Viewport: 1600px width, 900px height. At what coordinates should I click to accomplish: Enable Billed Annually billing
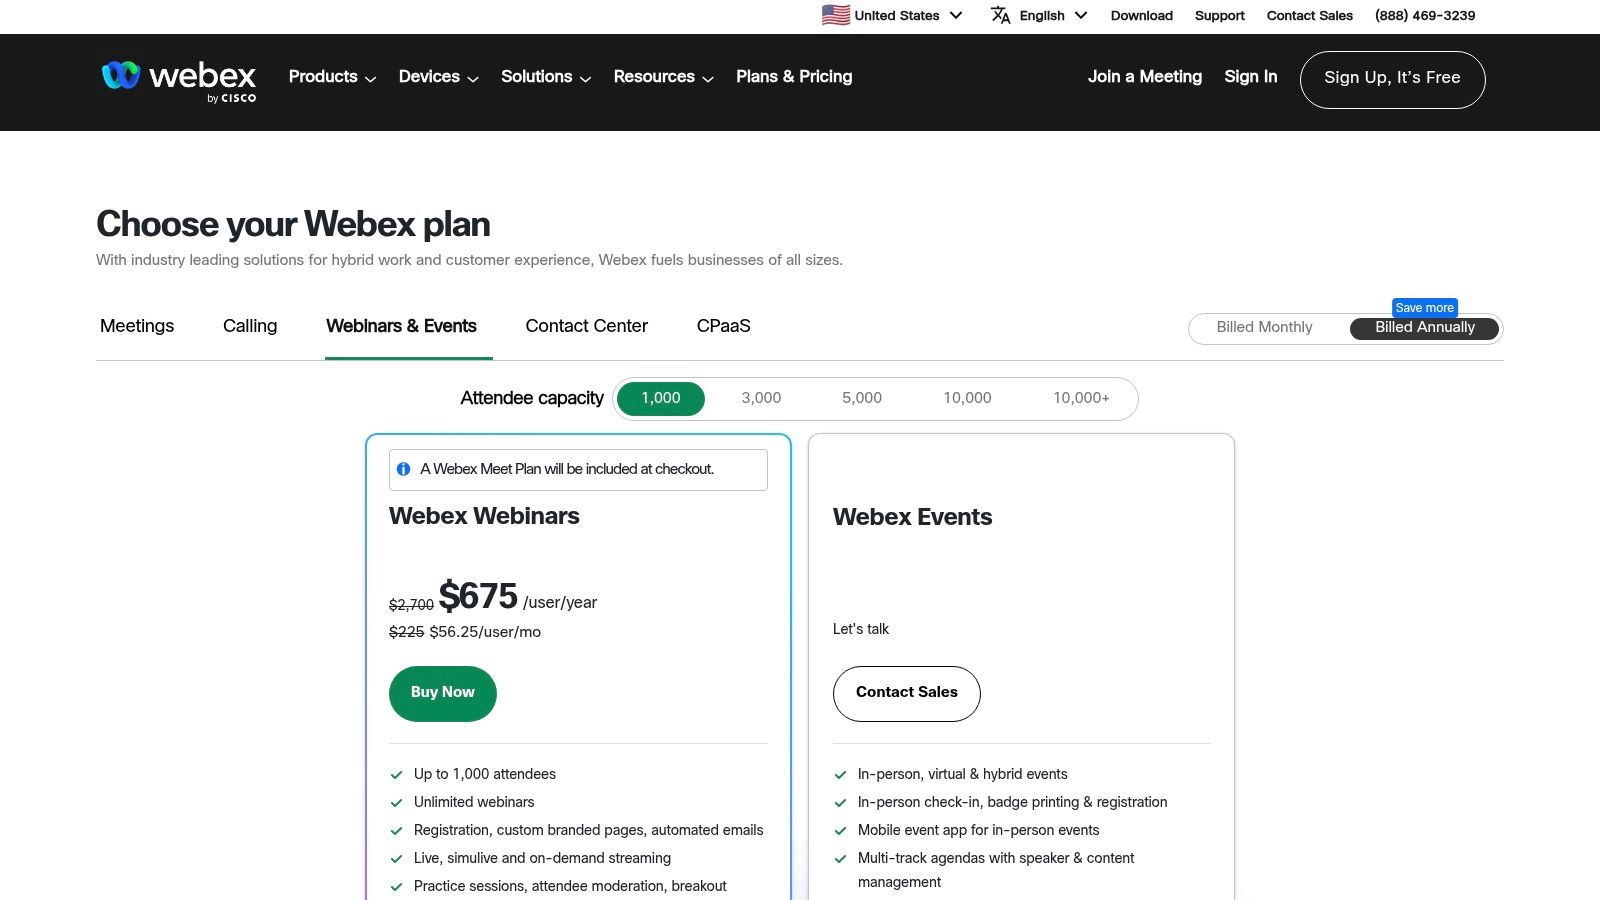pos(1425,327)
